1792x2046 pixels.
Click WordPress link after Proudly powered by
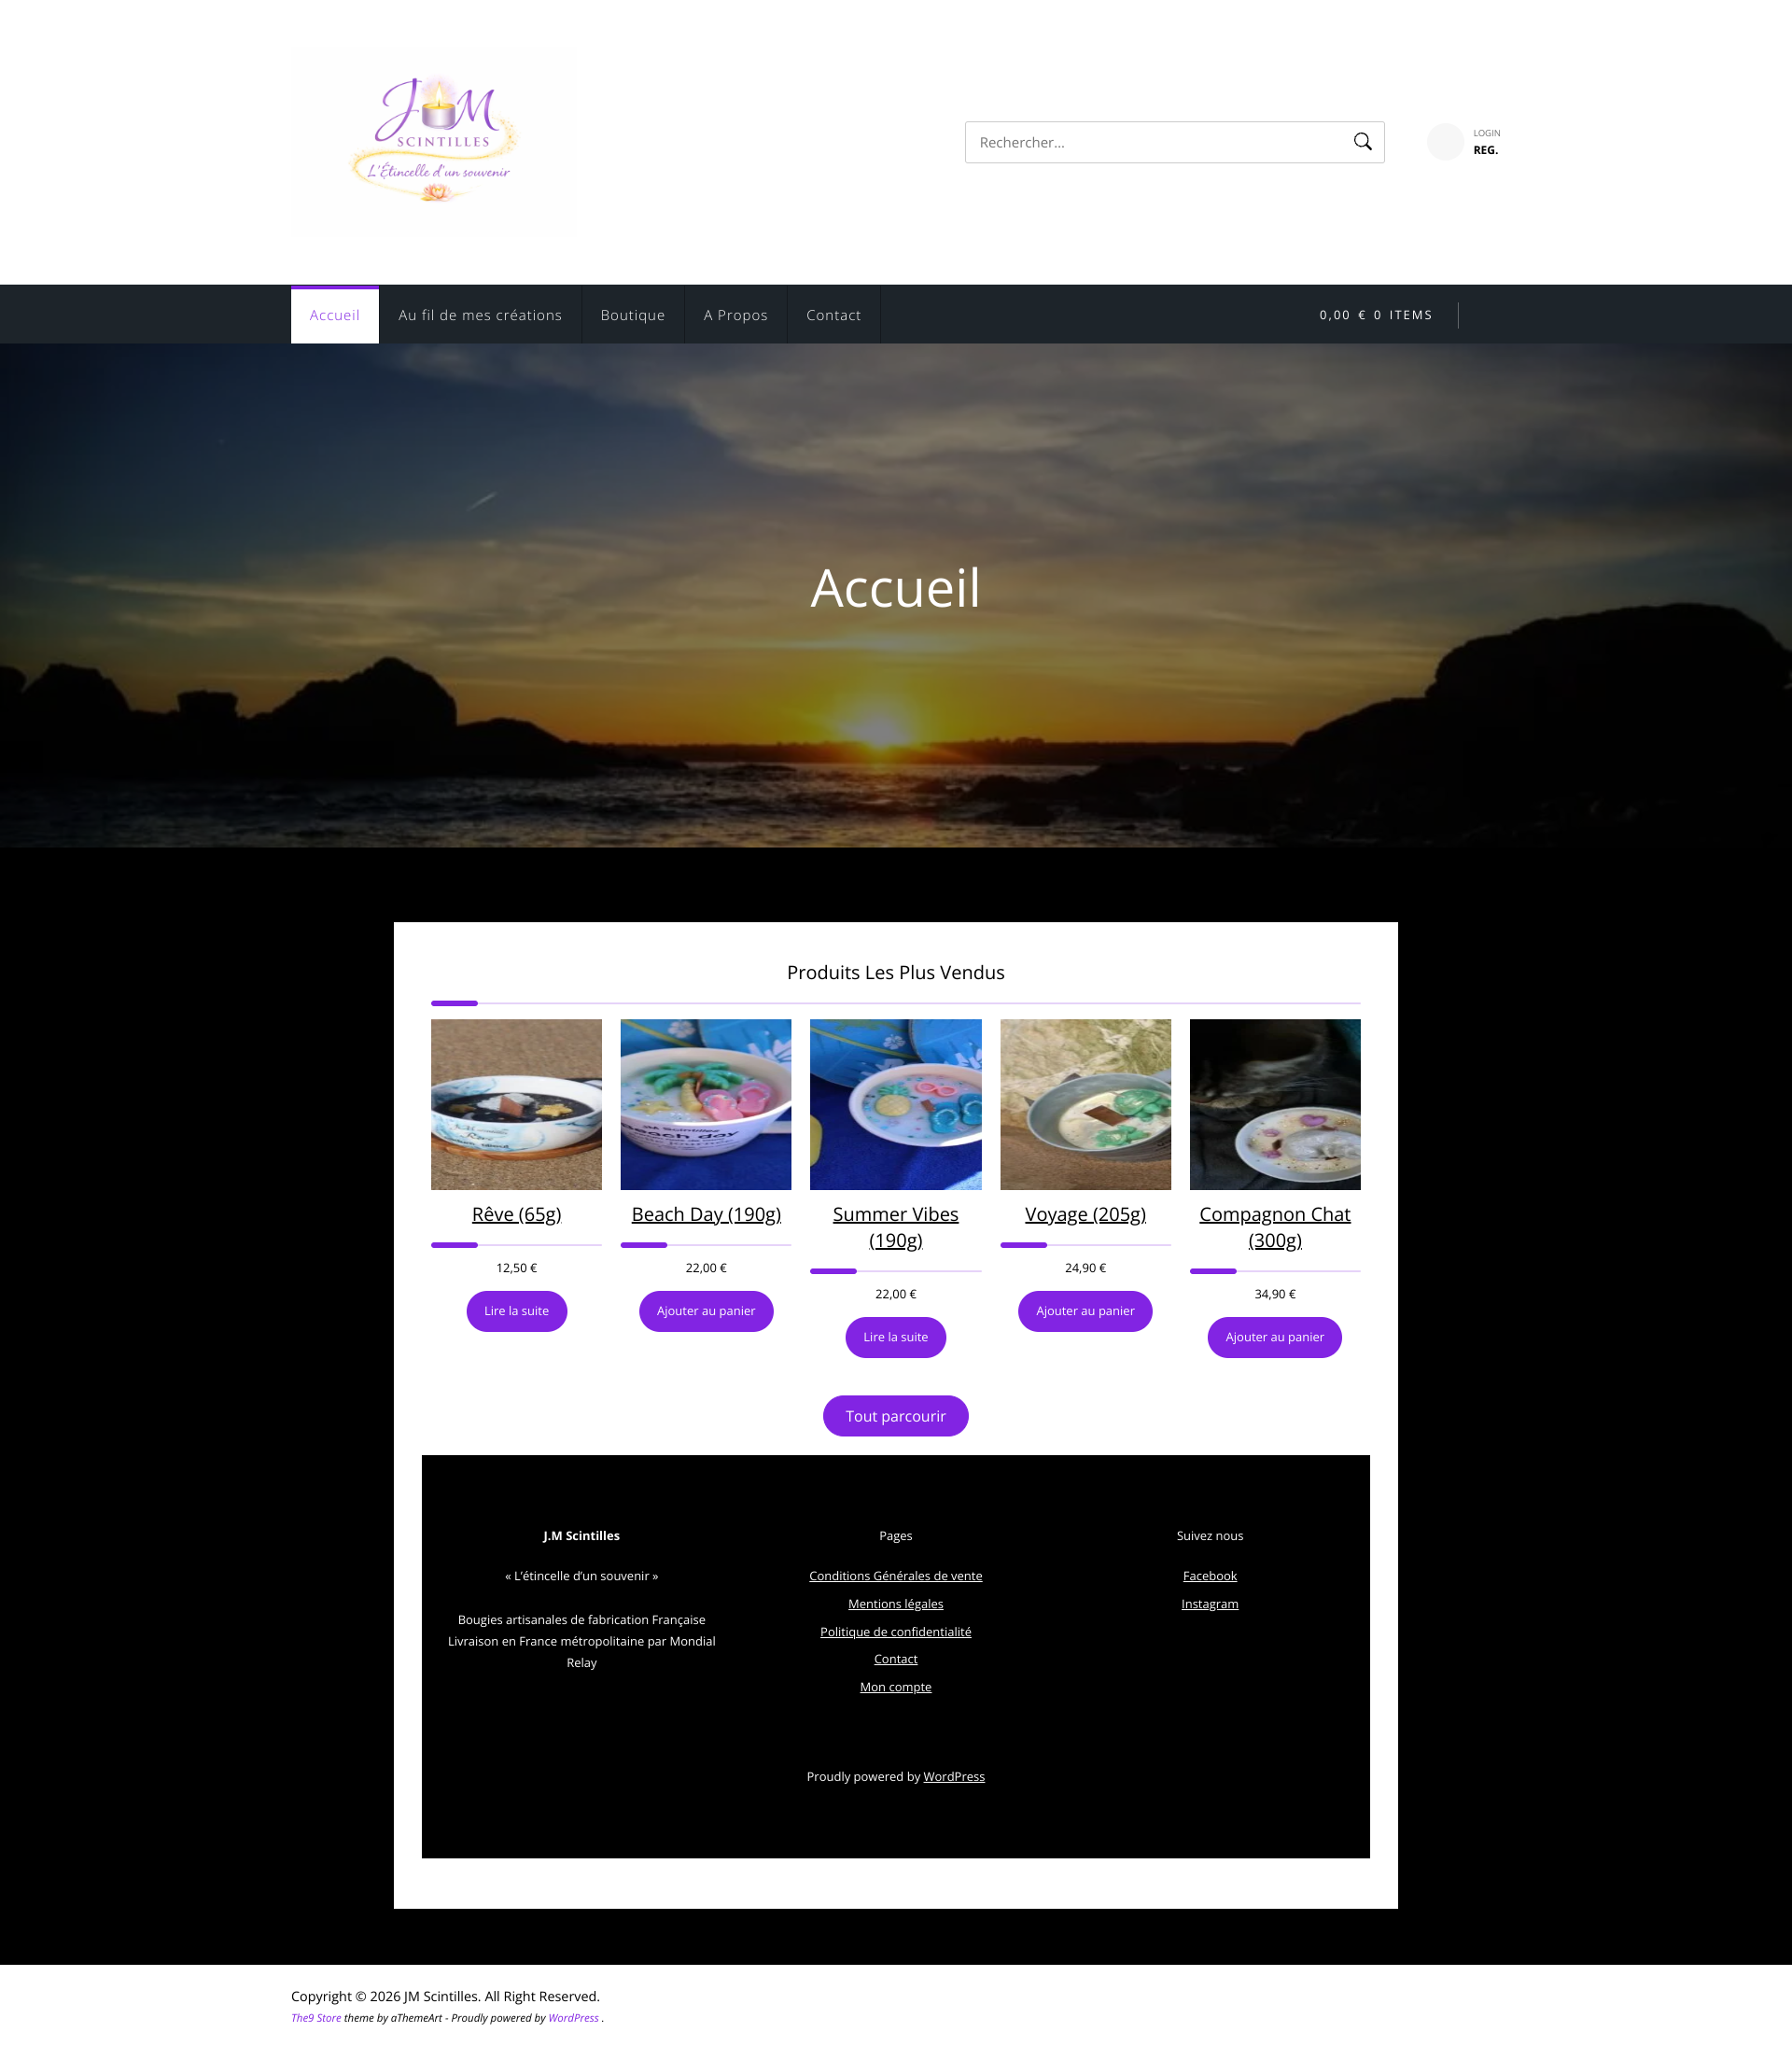pos(953,1777)
